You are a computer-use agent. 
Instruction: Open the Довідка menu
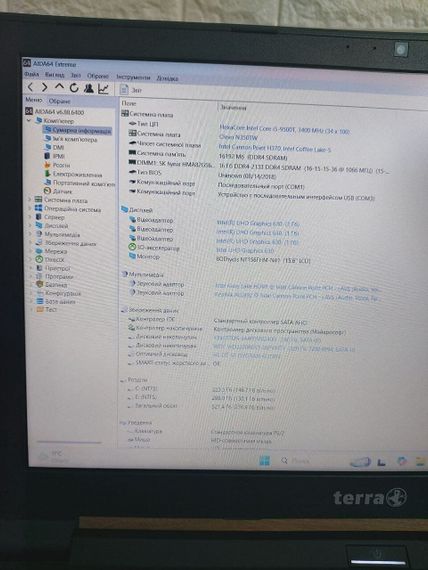pyautogui.click(x=167, y=78)
